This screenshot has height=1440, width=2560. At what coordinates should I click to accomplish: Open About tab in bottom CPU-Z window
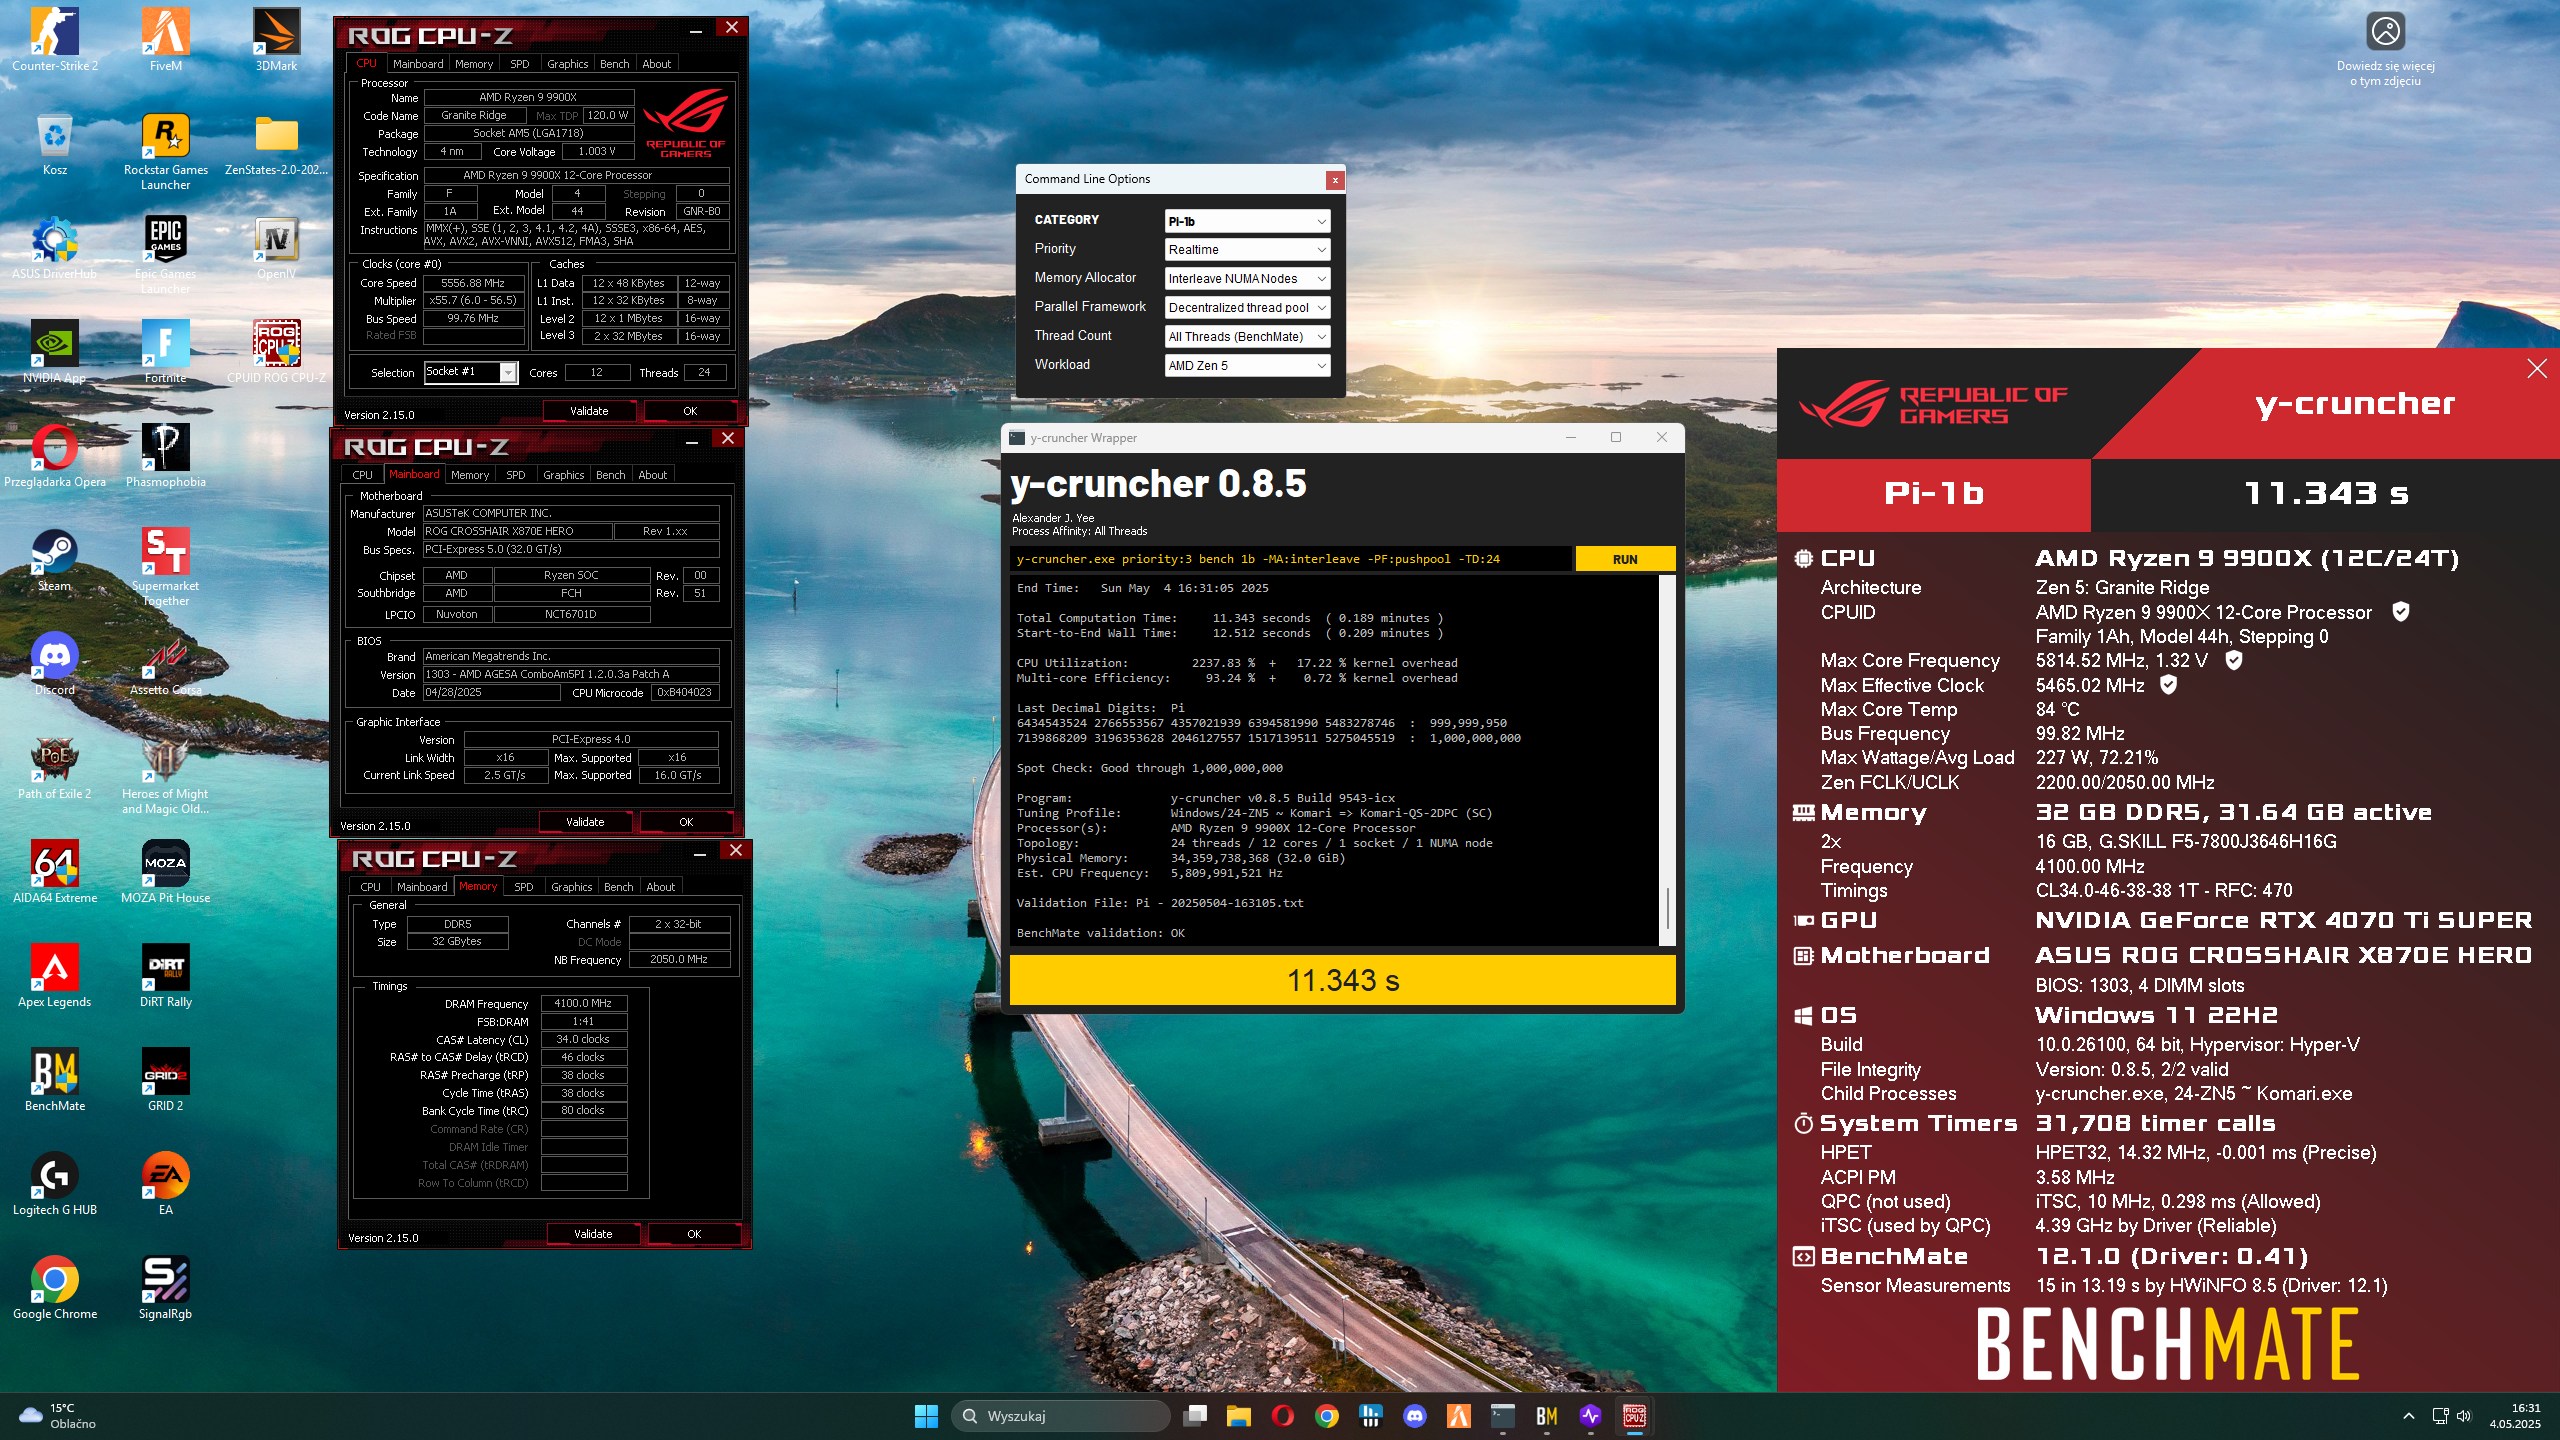(661, 887)
